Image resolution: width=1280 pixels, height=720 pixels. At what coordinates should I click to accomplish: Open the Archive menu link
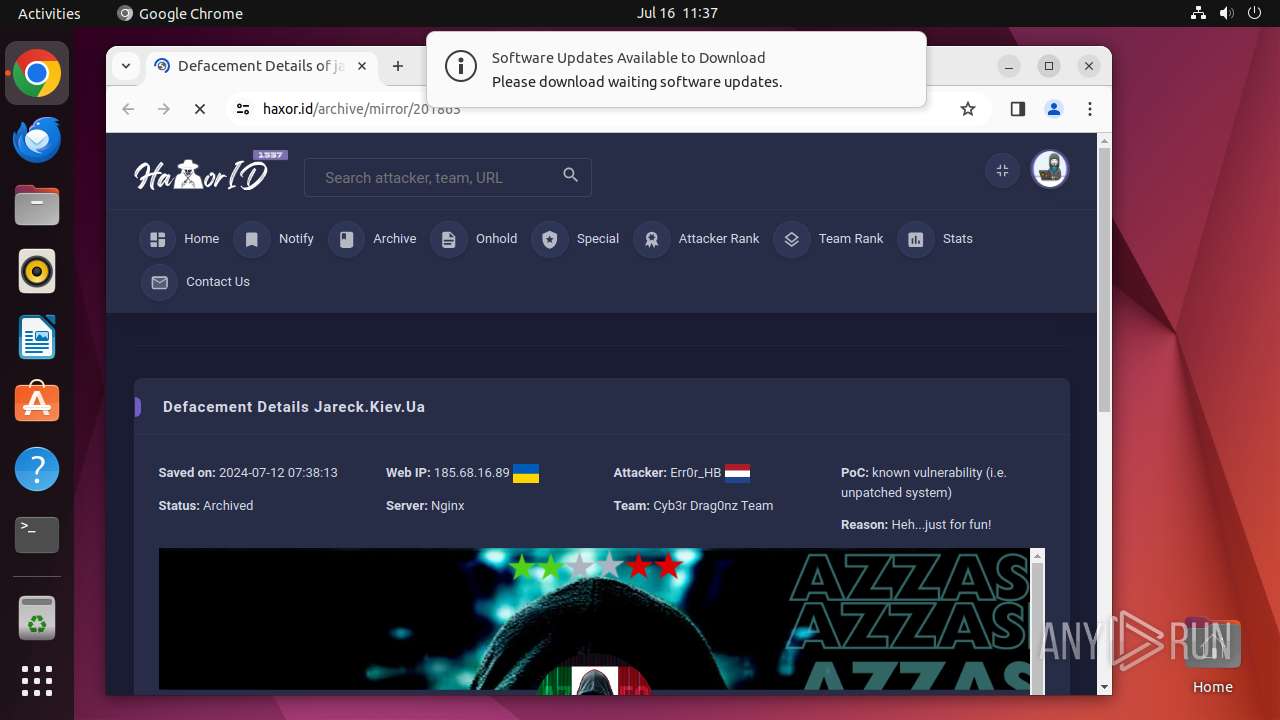pos(394,239)
